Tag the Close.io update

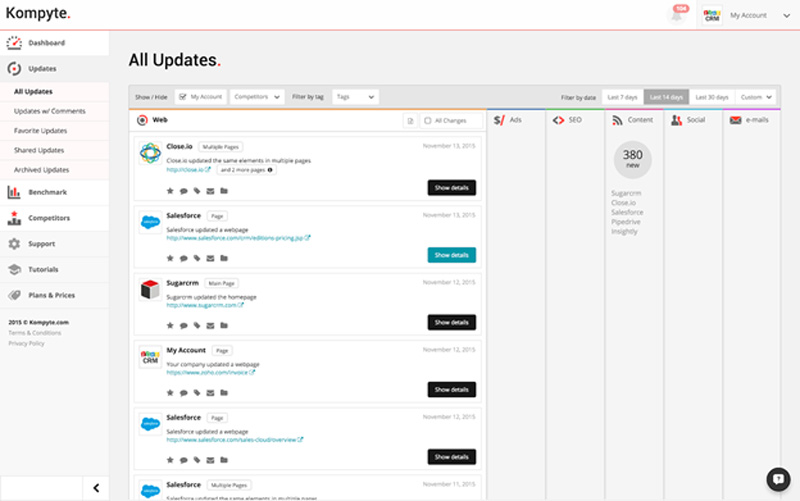coord(197,191)
